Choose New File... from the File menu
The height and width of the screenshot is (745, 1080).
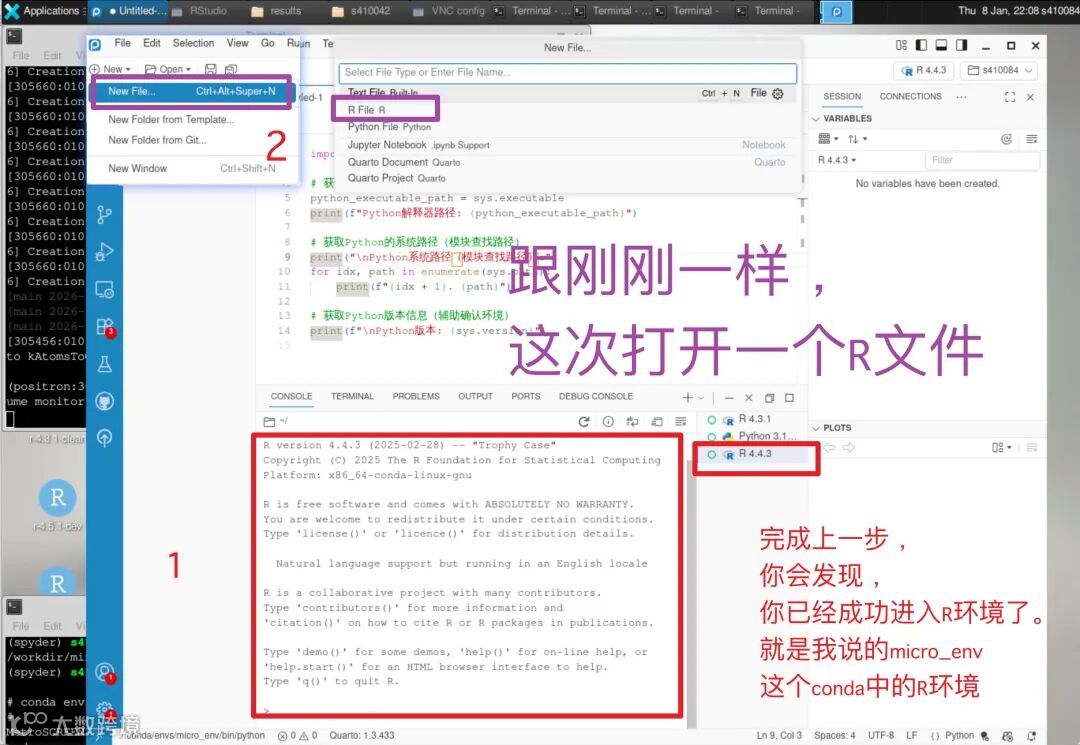[x=191, y=91]
